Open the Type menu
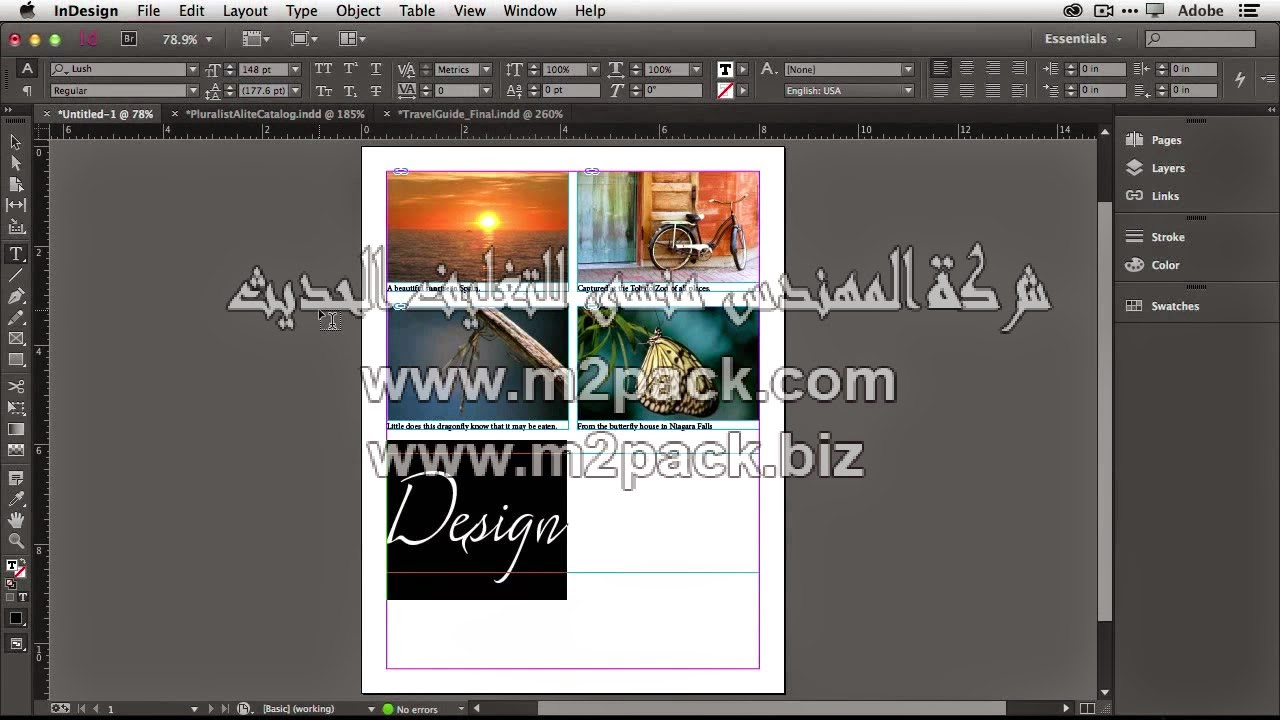1280x720 pixels. tap(301, 11)
